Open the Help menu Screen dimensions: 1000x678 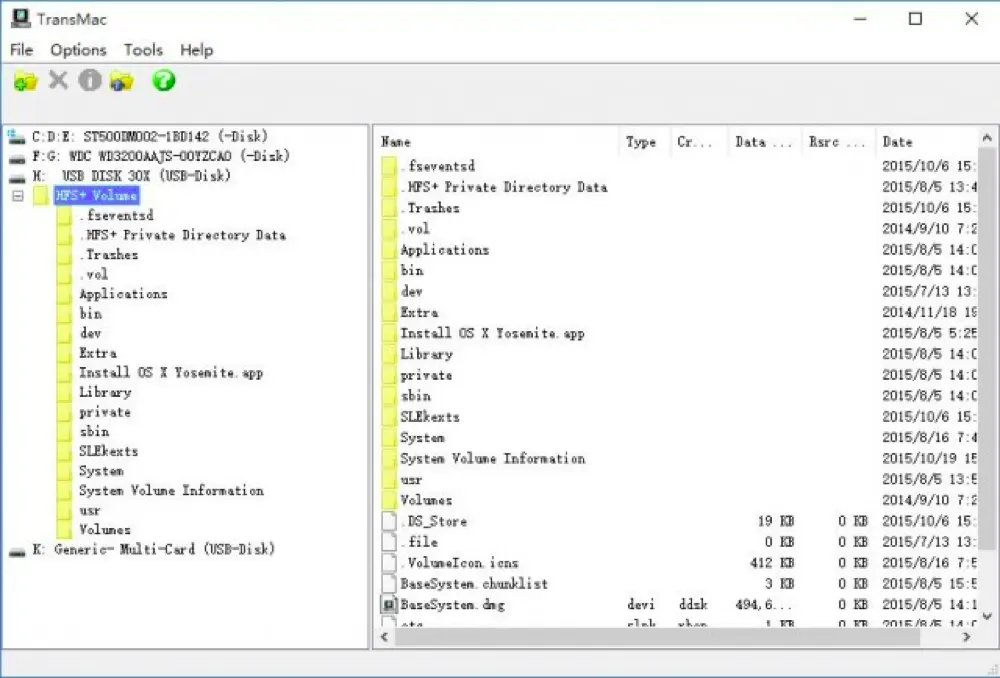(x=196, y=50)
